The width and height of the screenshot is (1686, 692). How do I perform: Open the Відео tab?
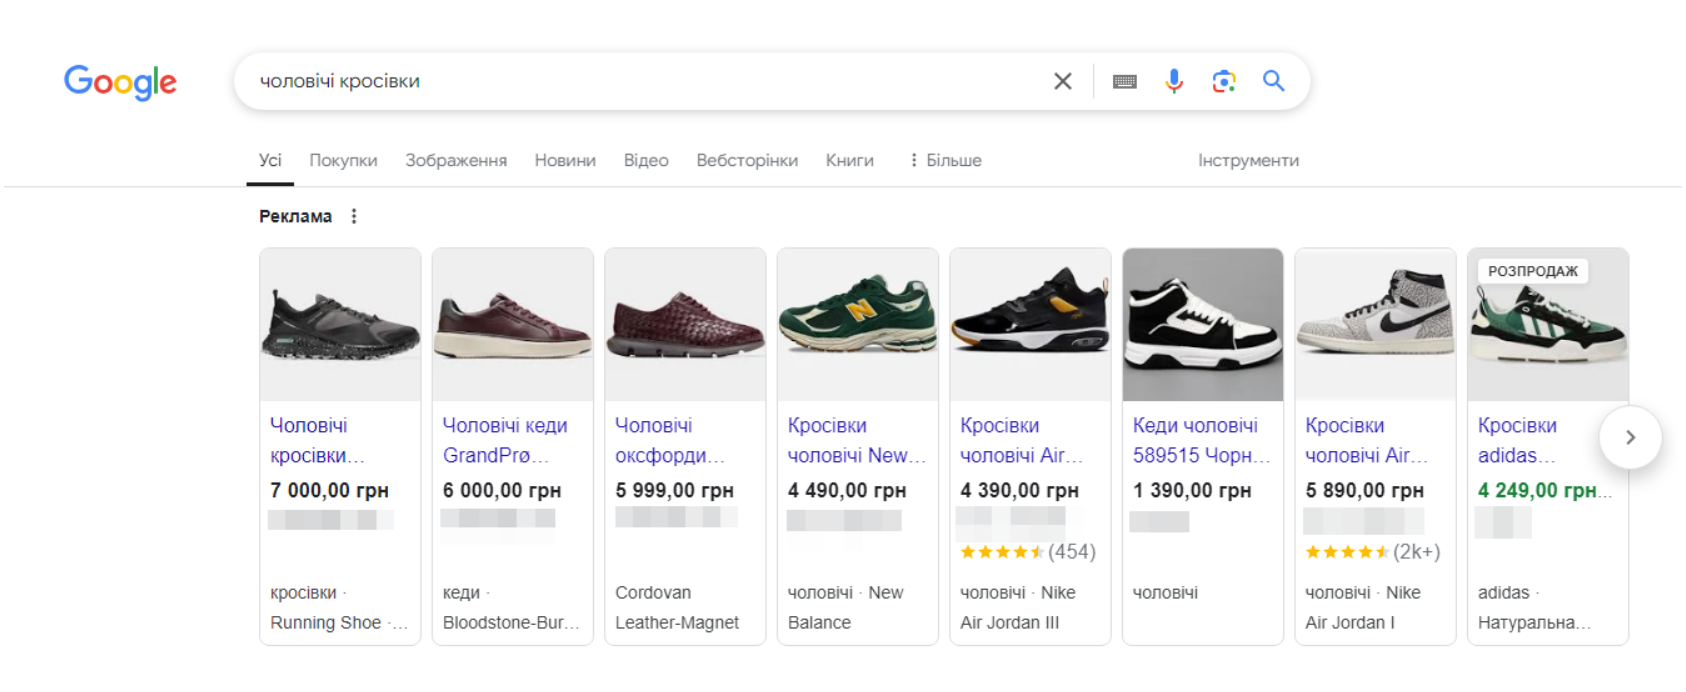click(x=646, y=160)
